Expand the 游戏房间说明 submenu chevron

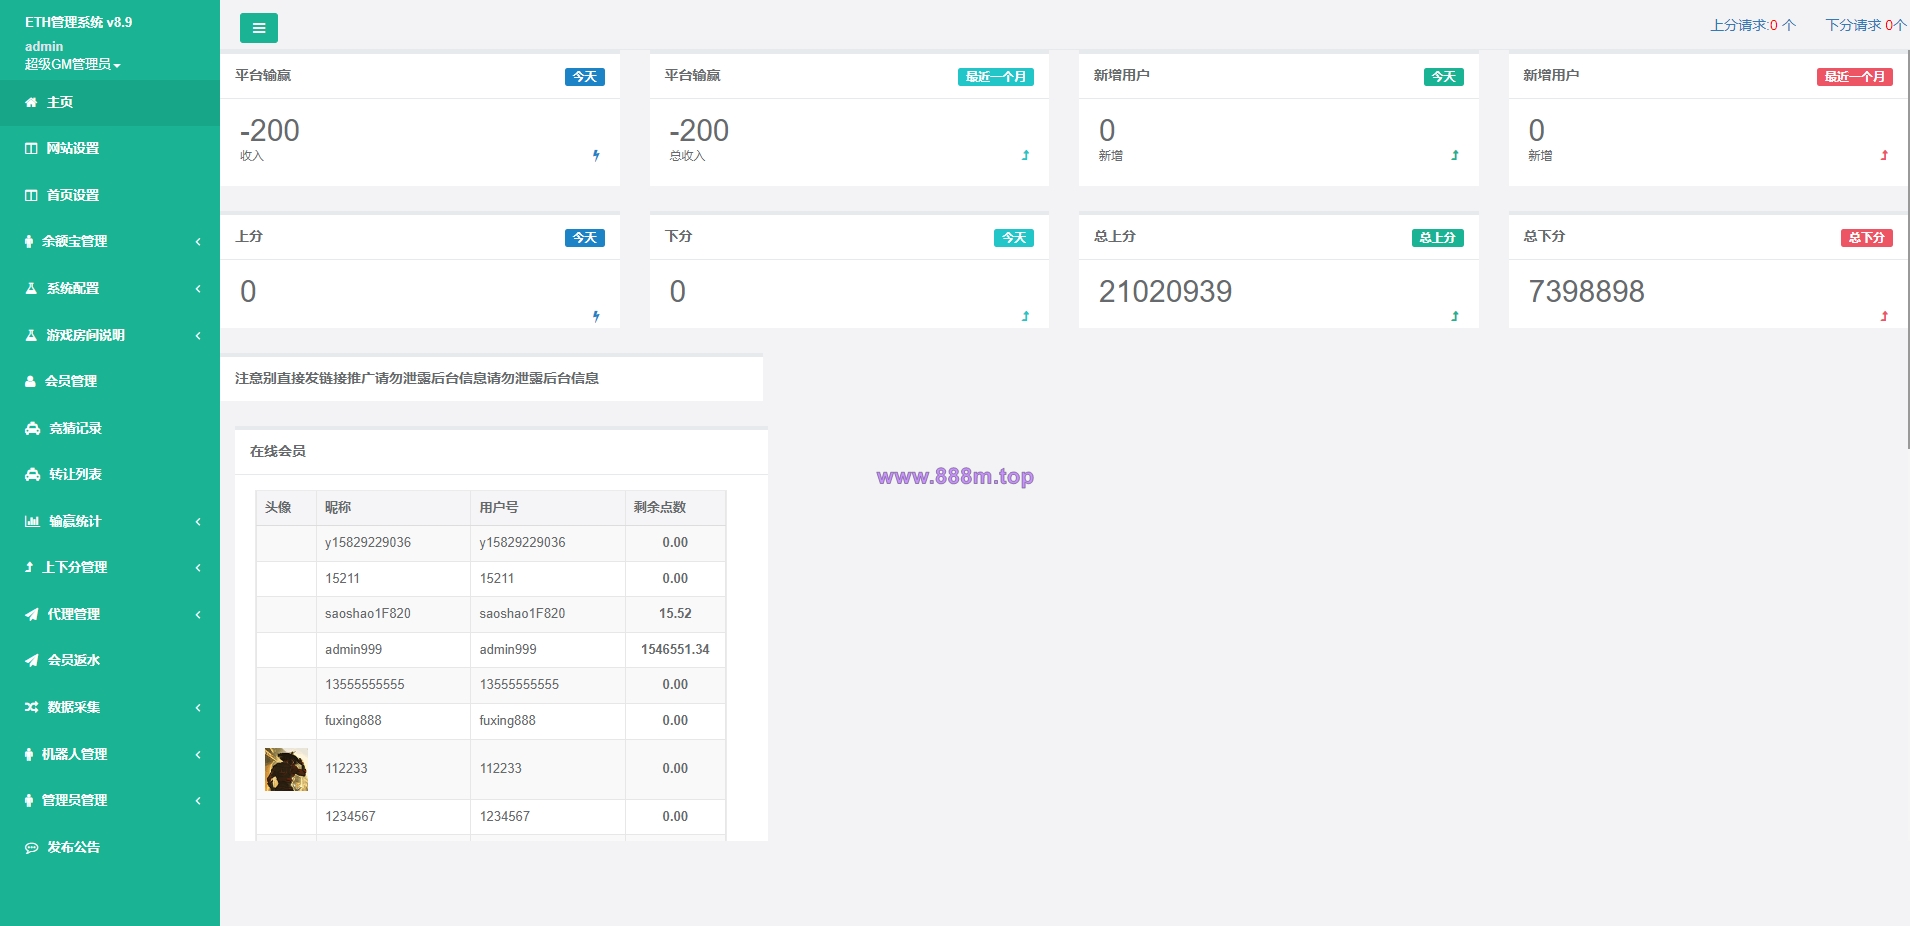198,335
